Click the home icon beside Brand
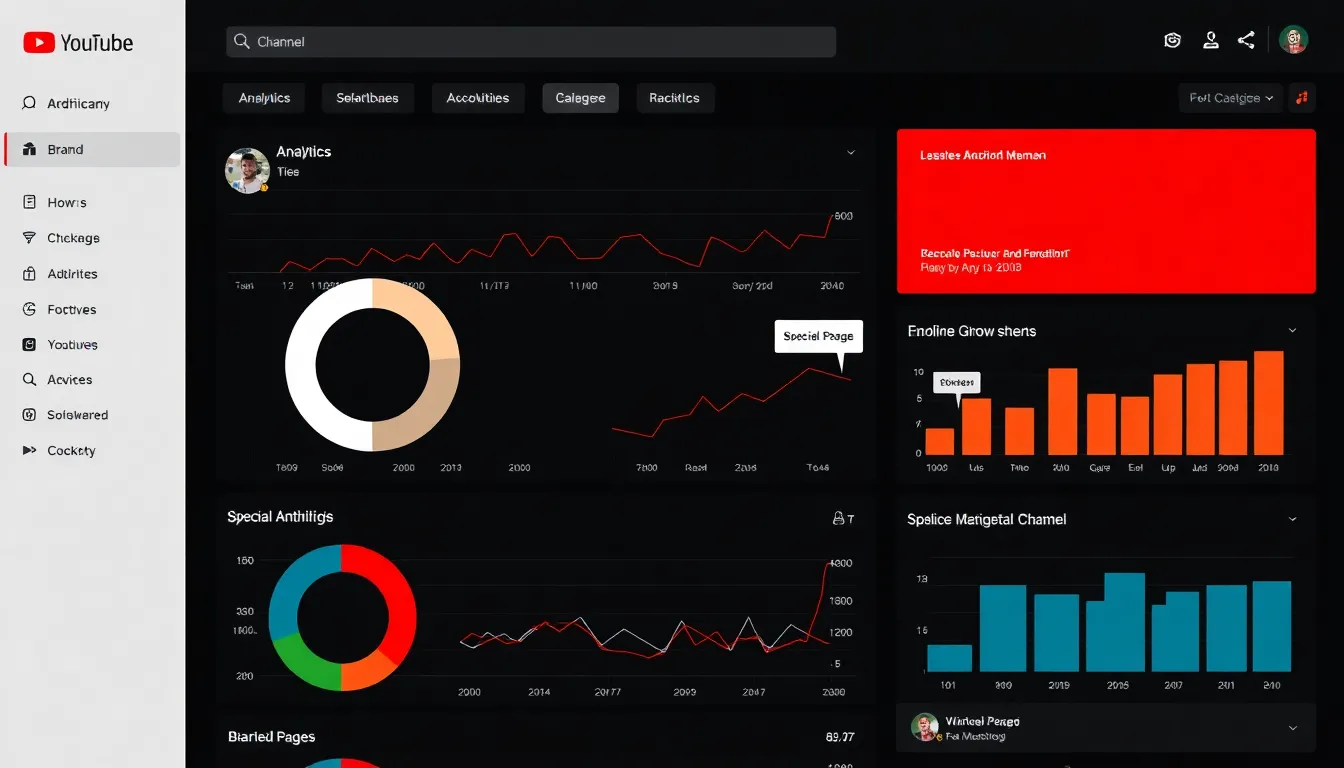Screen dimensions: 1344x768 tap(28, 149)
